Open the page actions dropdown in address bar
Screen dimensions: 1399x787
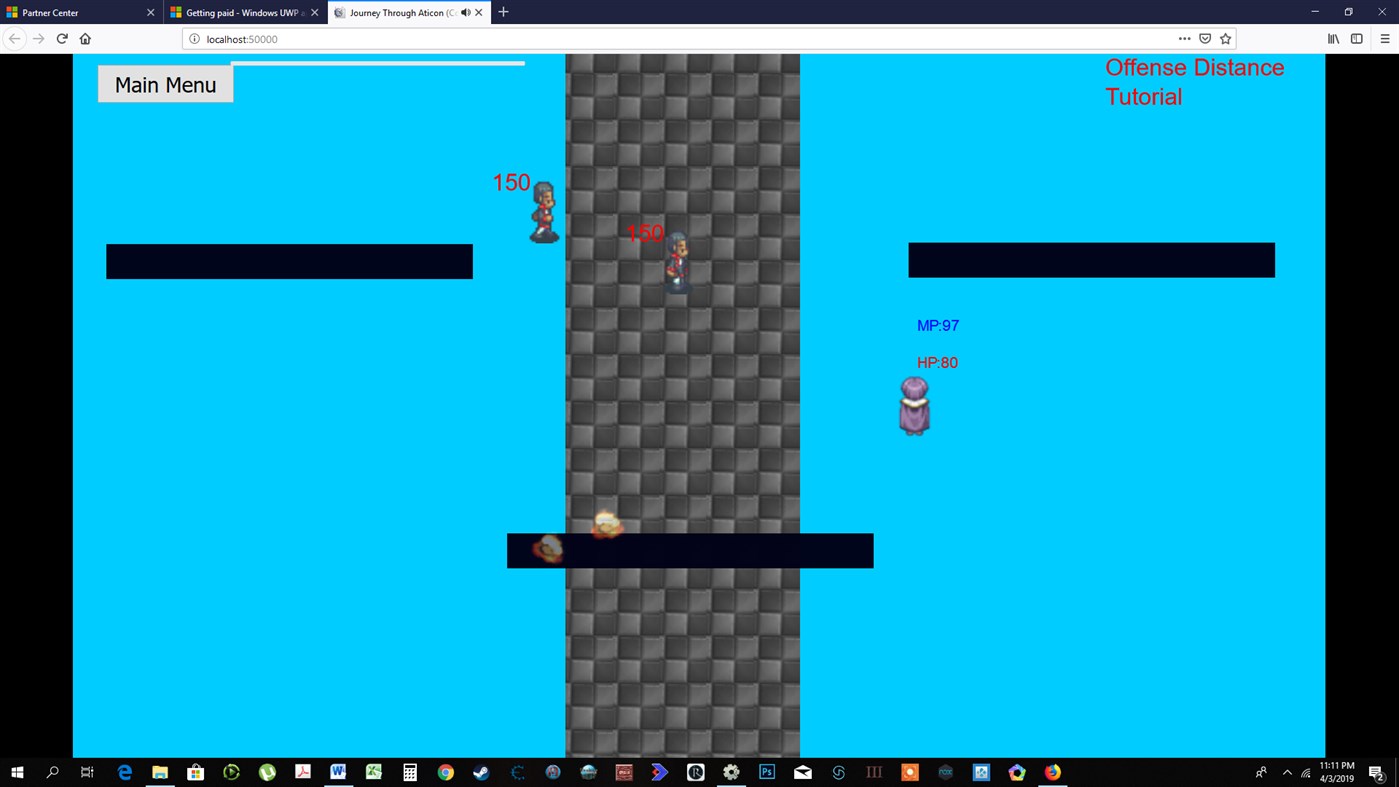click(1184, 38)
